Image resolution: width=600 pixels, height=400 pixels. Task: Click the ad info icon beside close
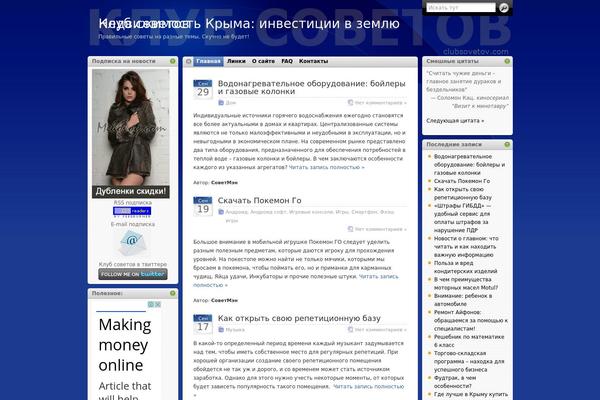[x=151, y=304]
